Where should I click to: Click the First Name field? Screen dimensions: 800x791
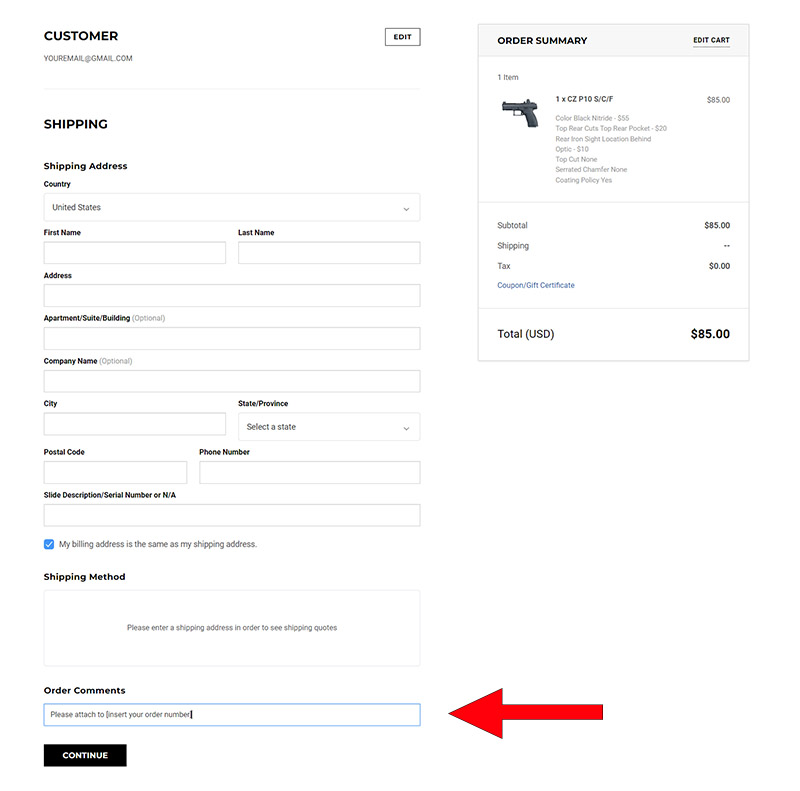pyautogui.click(x=134, y=253)
